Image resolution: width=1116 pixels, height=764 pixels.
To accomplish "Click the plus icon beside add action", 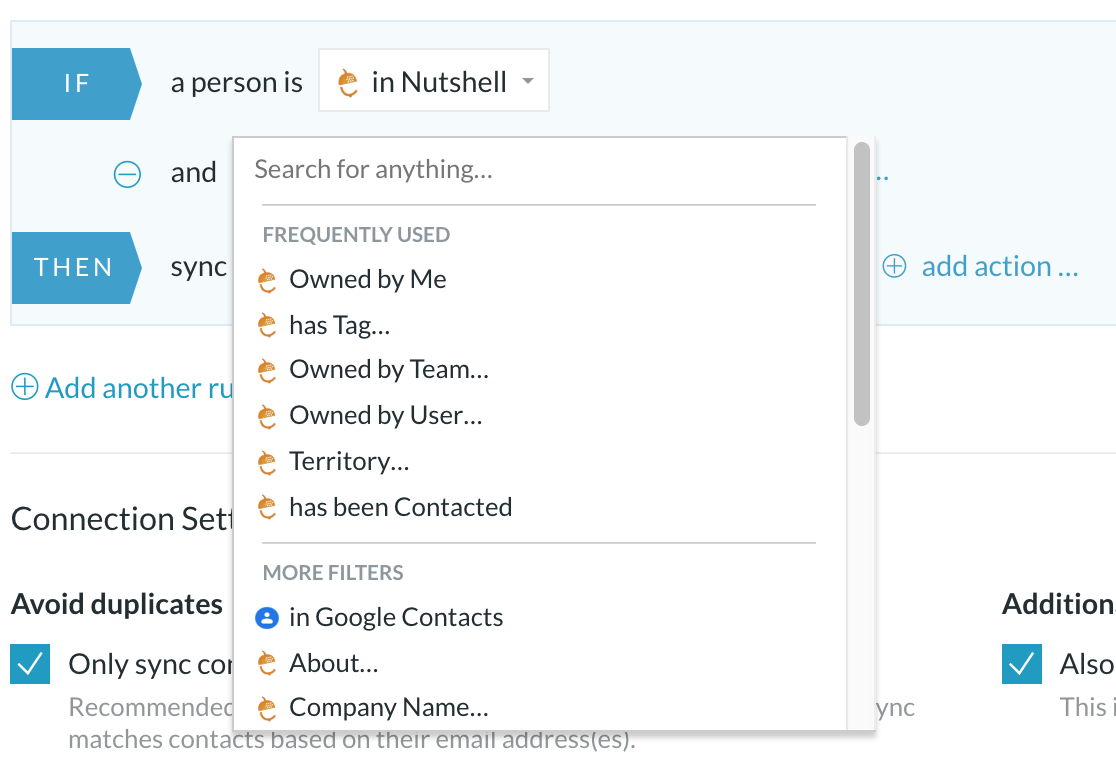I will pos(895,266).
